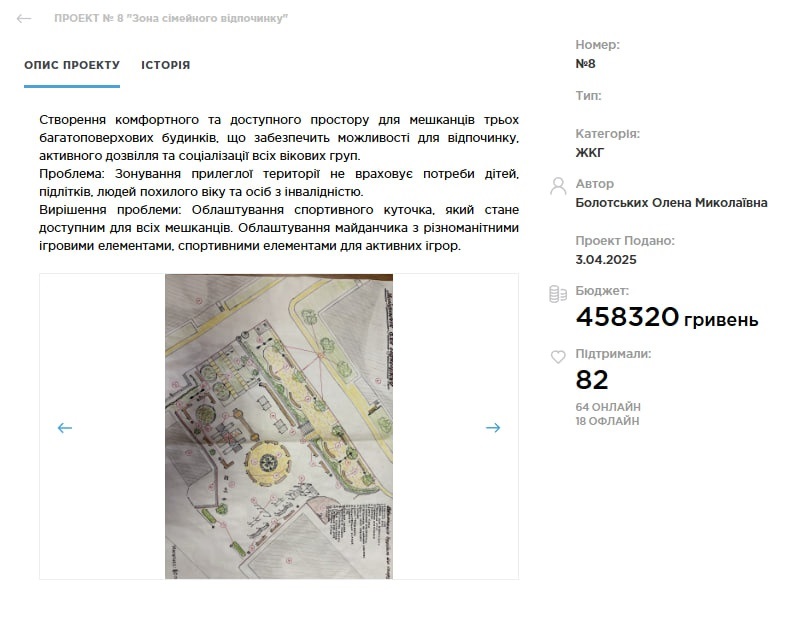Viewport: 810px width, 617px height.
Task: Open the site plan drawing image
Action: coord(279,426)
